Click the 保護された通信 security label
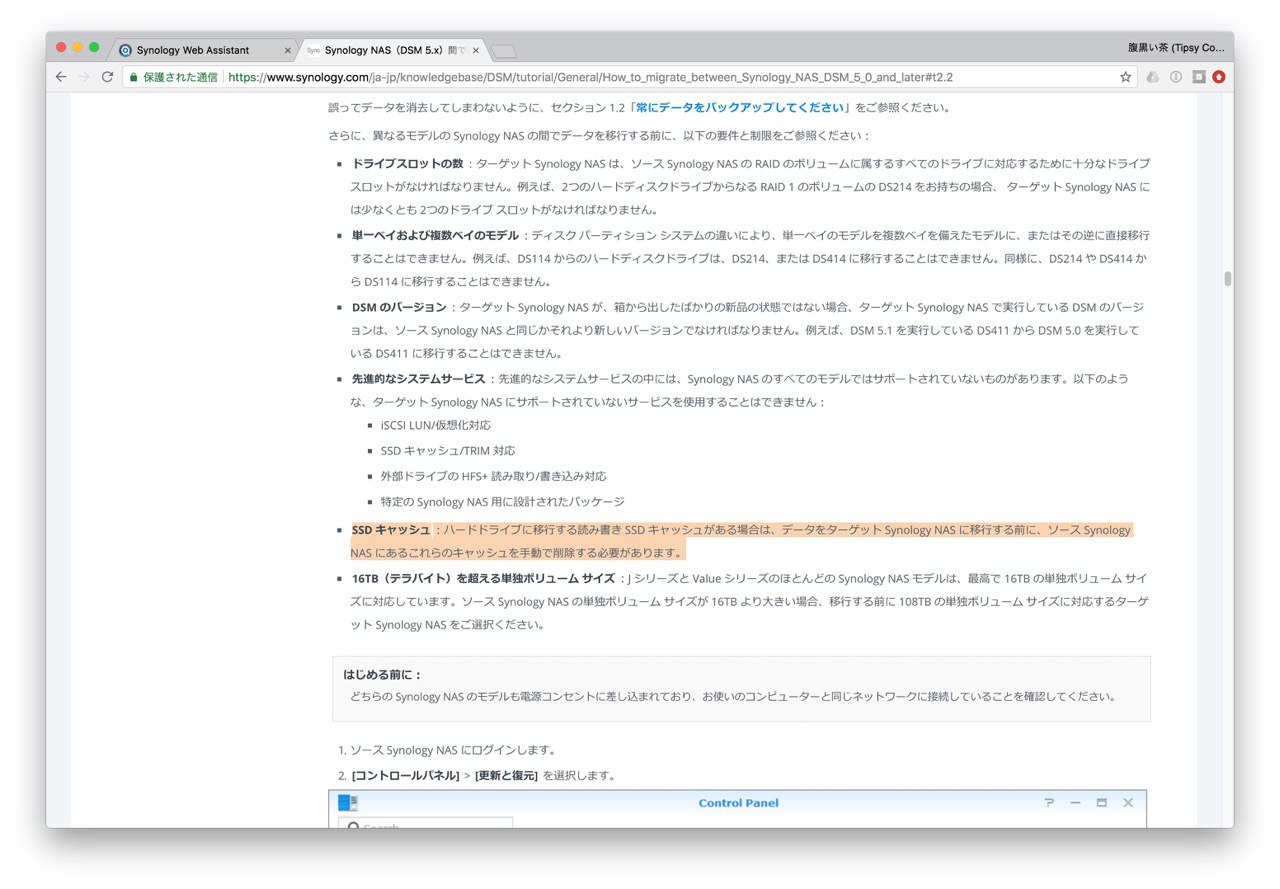The width and height of the screenshot is (1280, 889). tap(180, 77)
